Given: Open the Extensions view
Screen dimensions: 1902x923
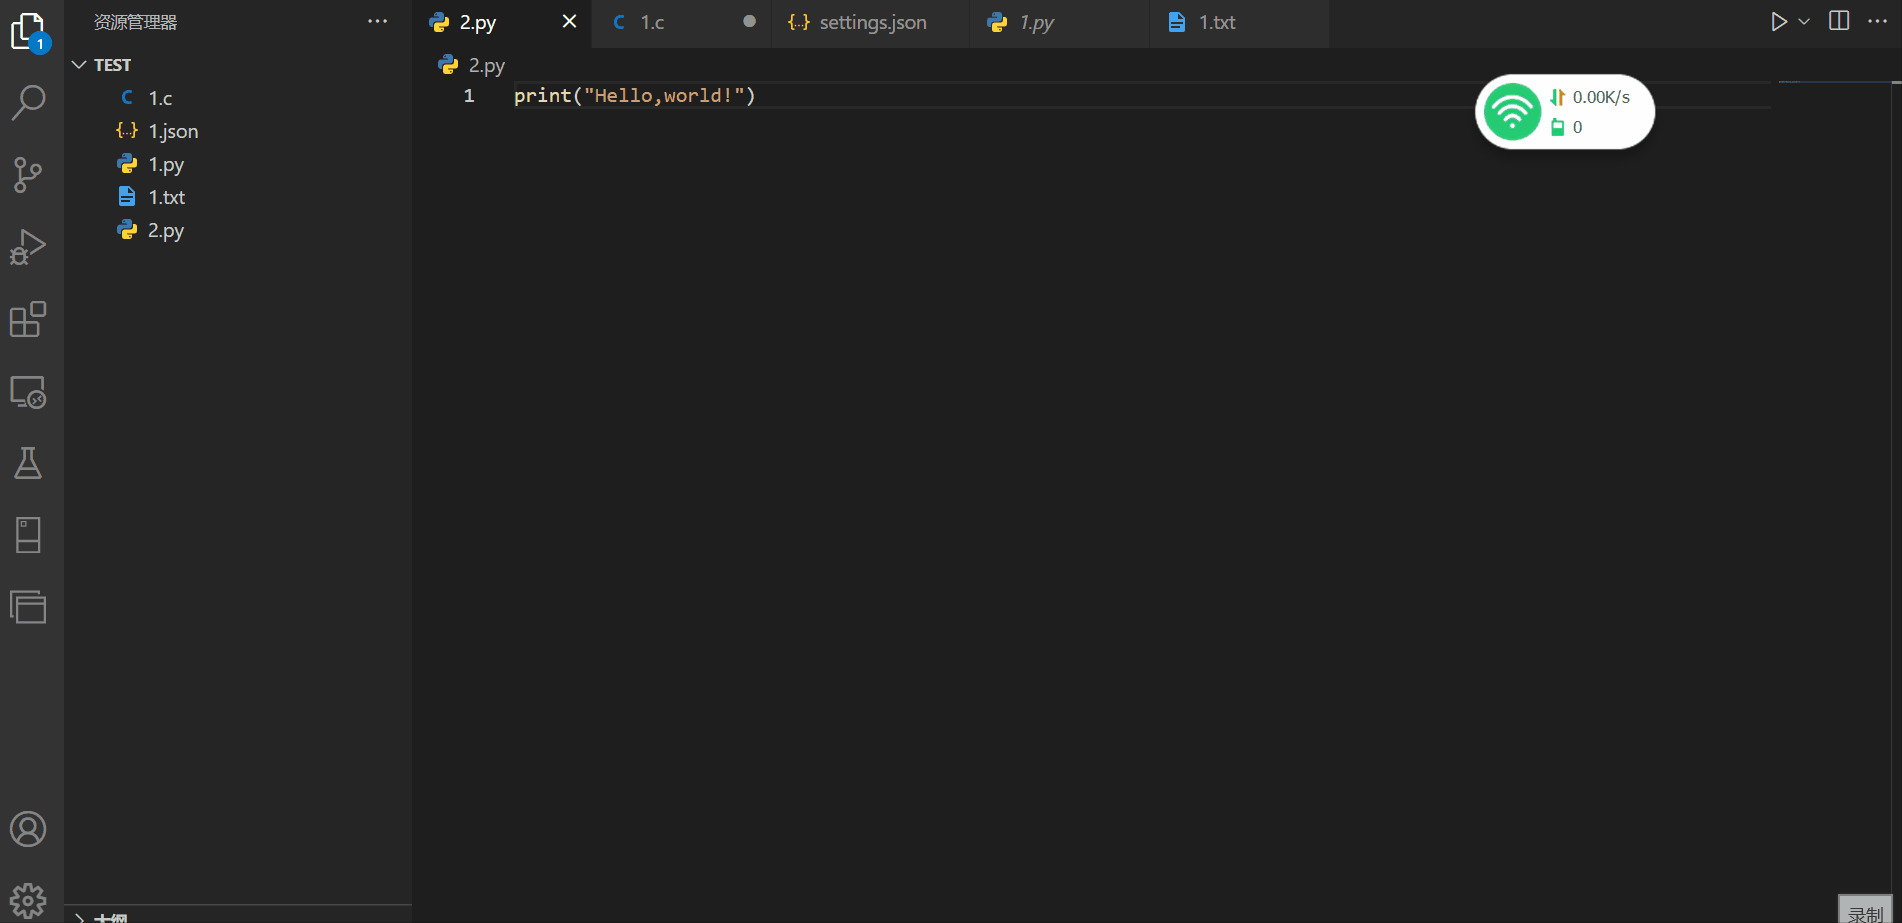Looking at the screenshot, I should pos(29,319).
